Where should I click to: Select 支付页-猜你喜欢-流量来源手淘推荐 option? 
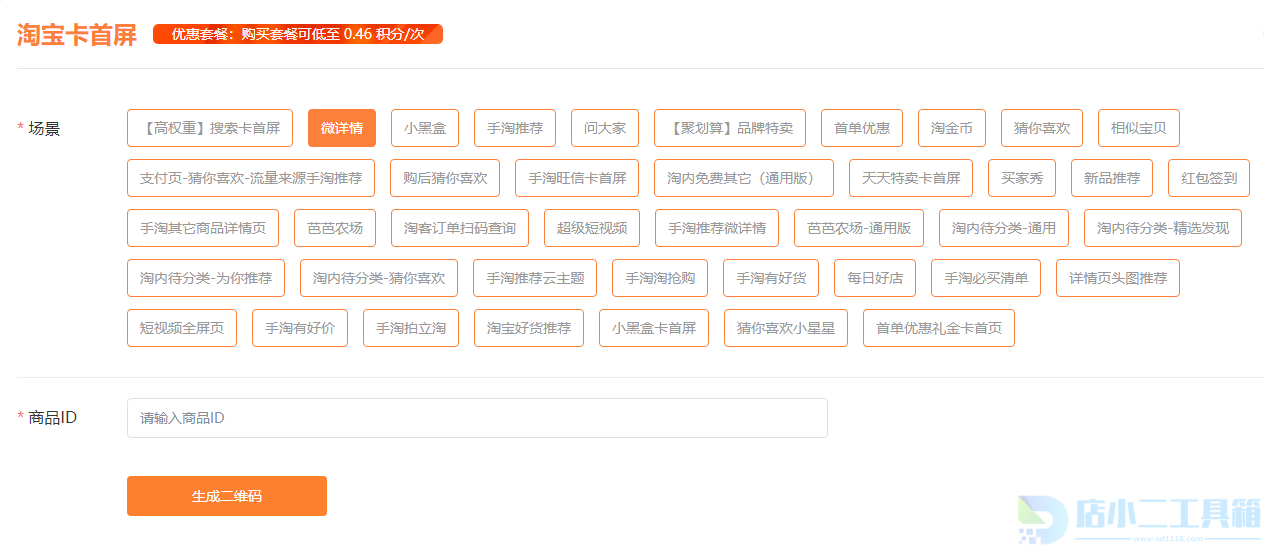(251, 178)
